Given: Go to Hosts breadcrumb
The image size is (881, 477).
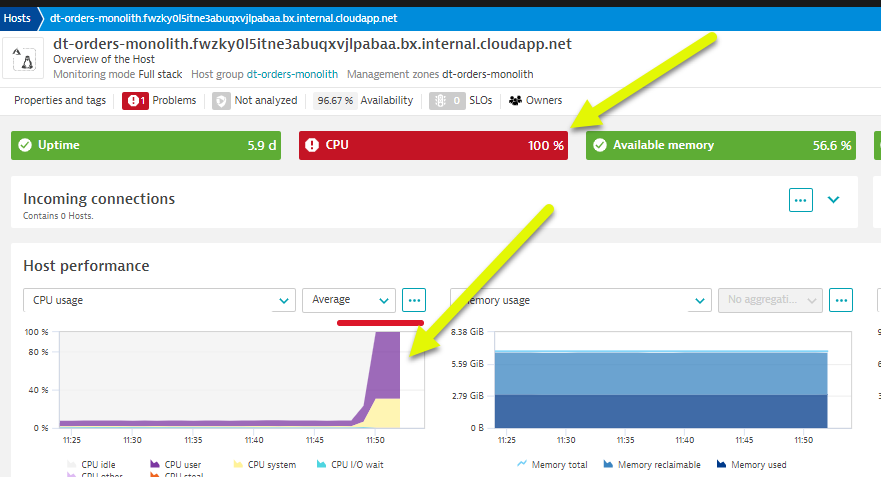Looking at the screenshot, I should [x=17, y=18].
